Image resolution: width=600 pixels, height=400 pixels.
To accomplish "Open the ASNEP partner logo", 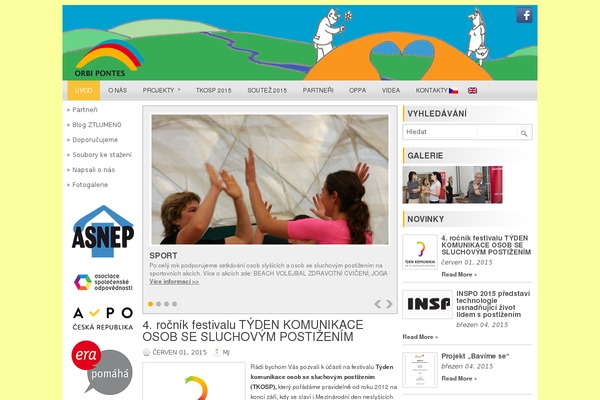I will pyautogui.click(x=103, y=231).
